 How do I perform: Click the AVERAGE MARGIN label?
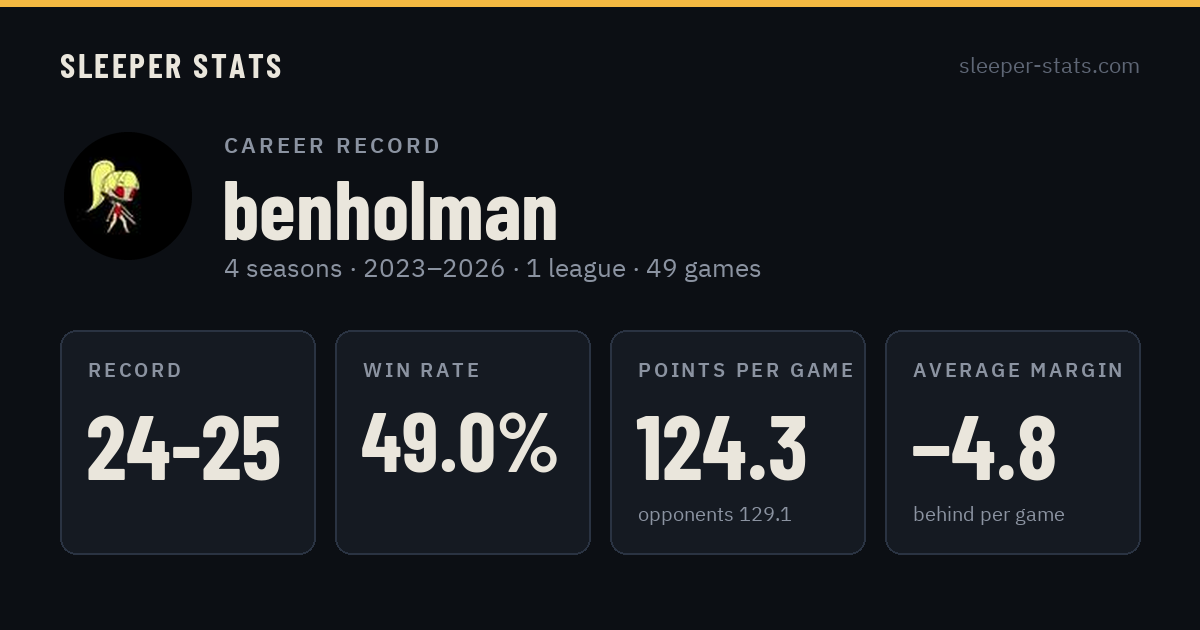(1018, 371)
